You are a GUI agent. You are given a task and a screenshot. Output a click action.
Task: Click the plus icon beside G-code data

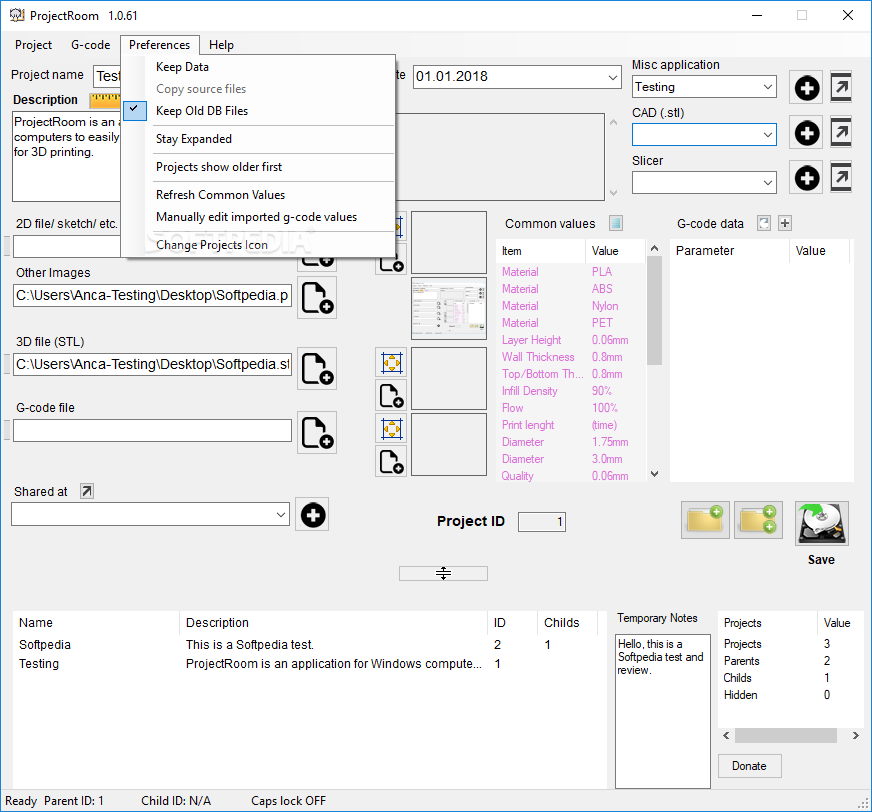coord(785,223)
